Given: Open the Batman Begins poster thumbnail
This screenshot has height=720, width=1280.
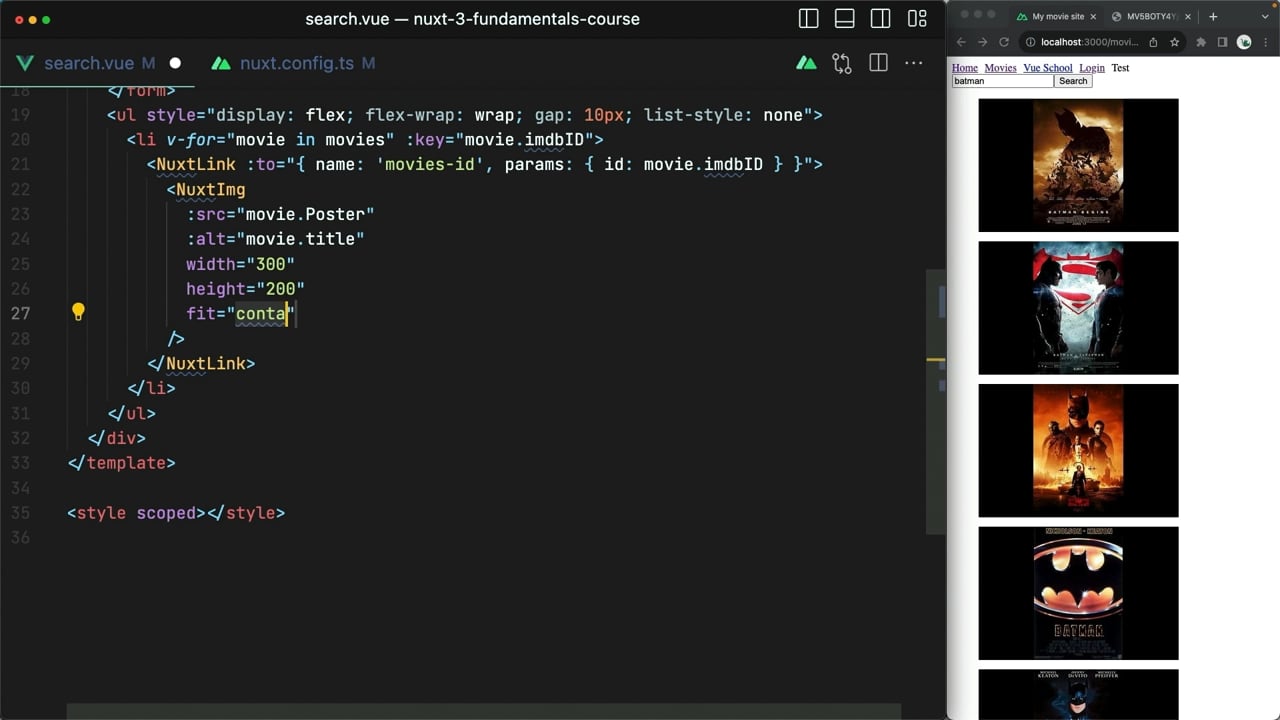Looking at the screenshot, I should coord(1078,165).
